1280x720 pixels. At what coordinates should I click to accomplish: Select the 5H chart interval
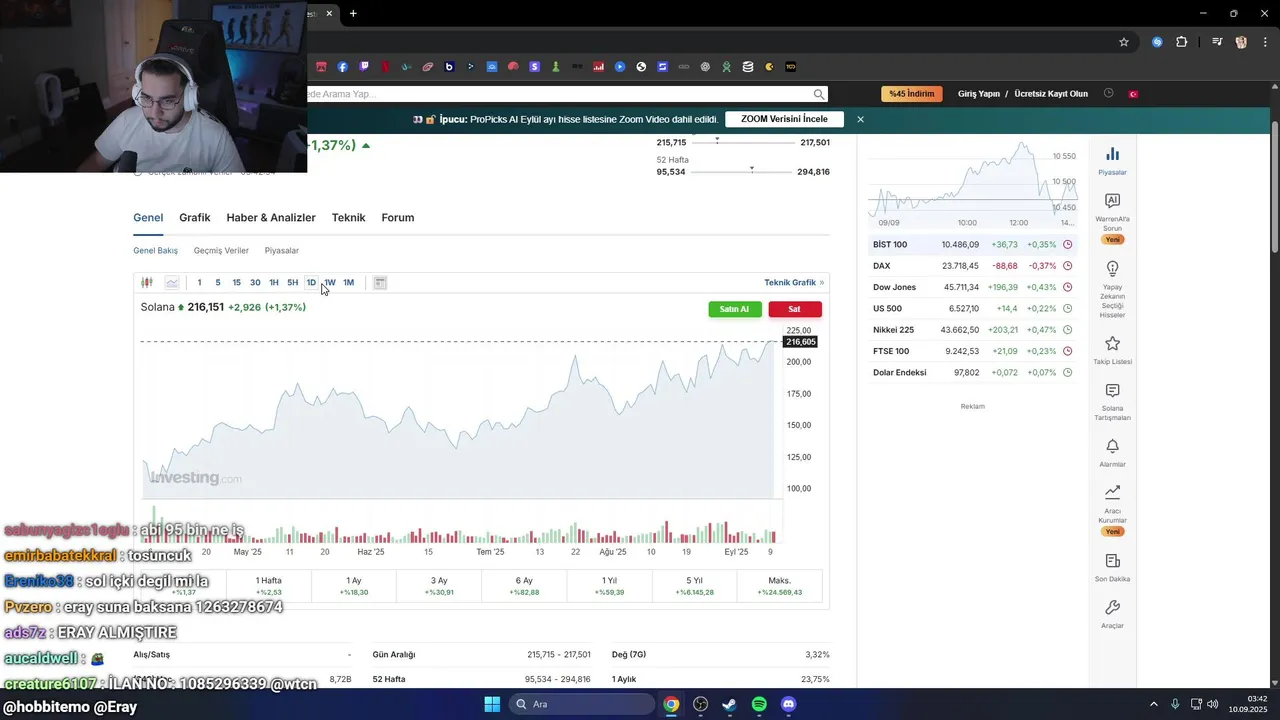pos(292,283)
